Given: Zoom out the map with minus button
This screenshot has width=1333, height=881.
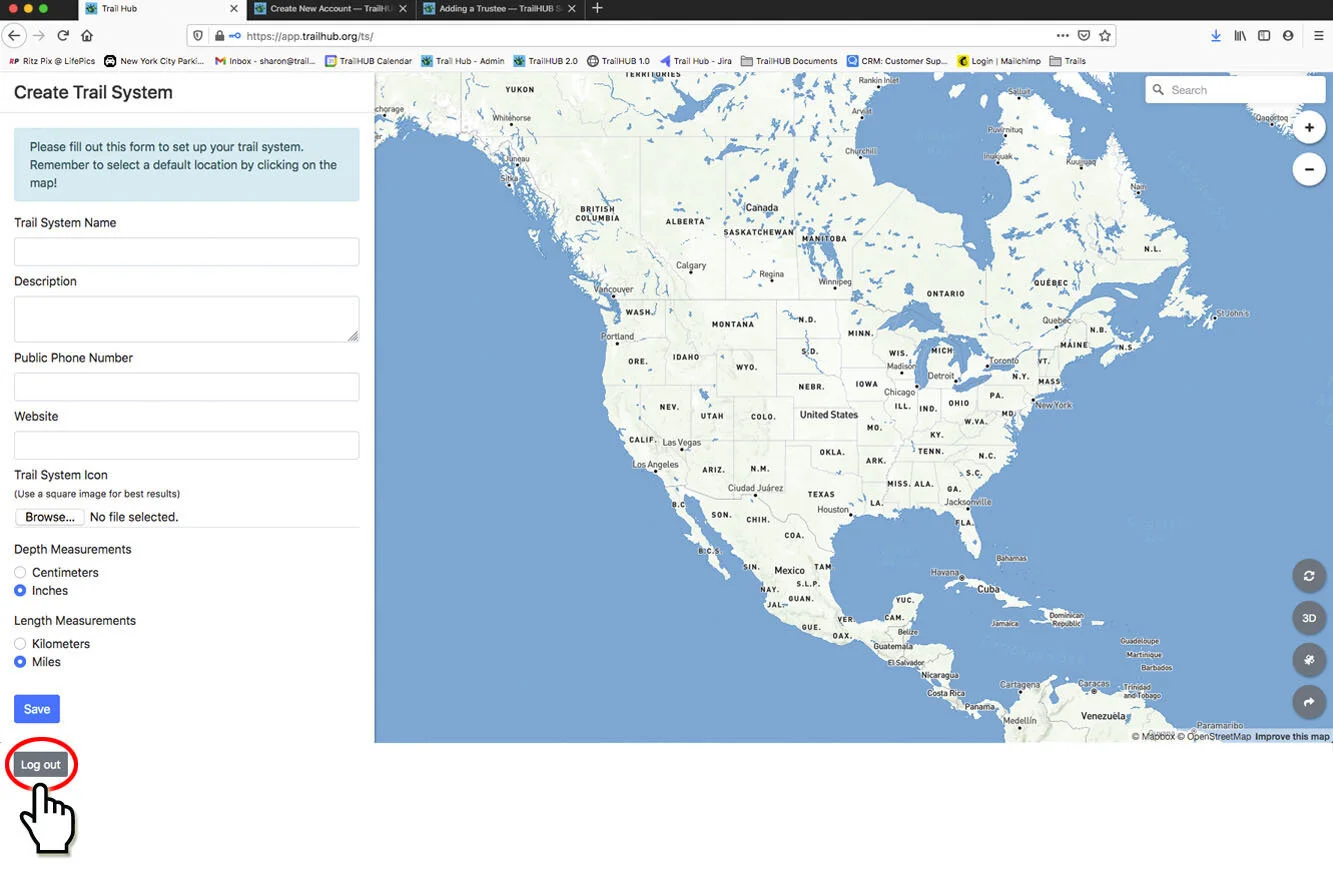Looking at the screenshot, I should click(x=1309, y=169).
